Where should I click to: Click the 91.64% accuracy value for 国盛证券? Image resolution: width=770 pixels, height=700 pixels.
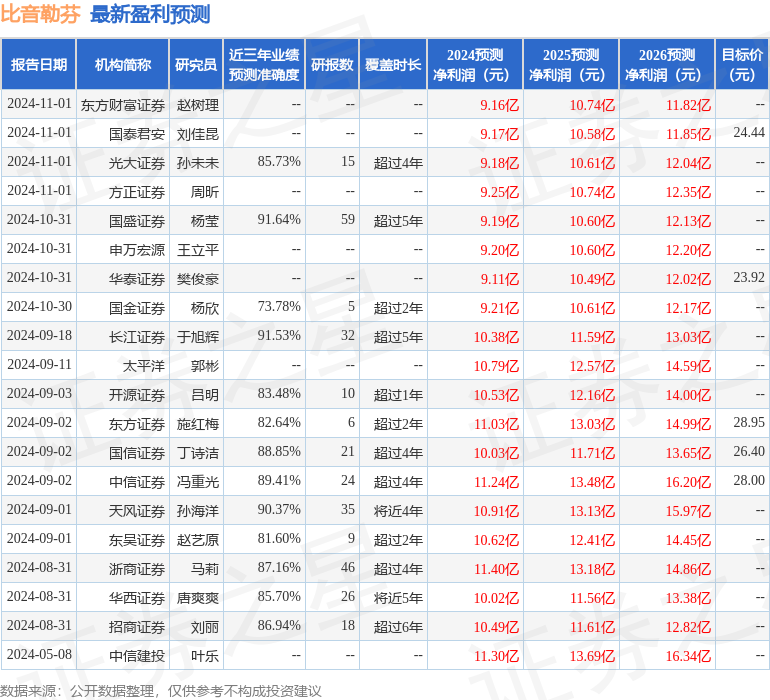pyautogui.click(x=279, y=220)
